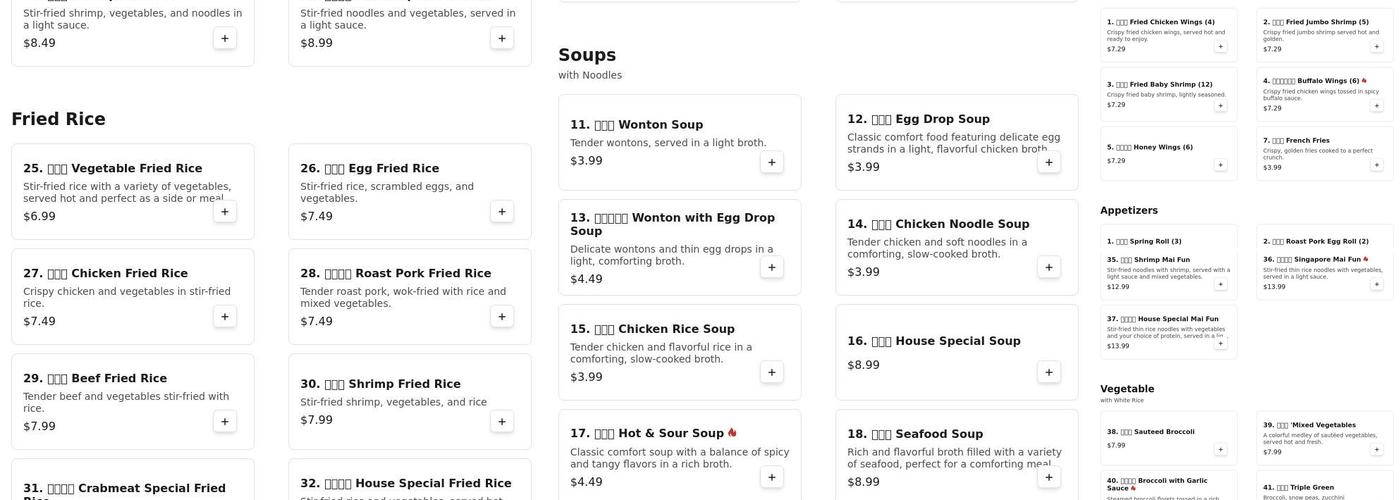Click plus button for Wonton Soup

click(771, 162)
